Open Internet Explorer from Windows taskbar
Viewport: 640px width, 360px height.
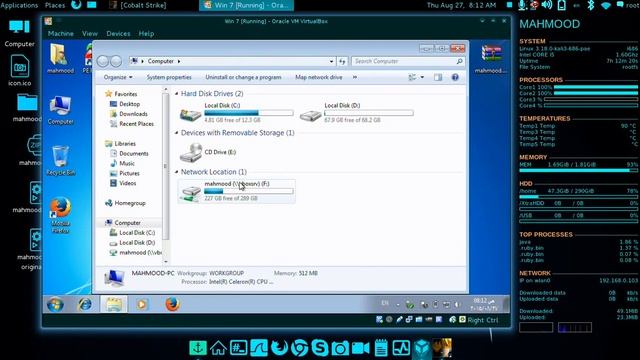(85, 304)
